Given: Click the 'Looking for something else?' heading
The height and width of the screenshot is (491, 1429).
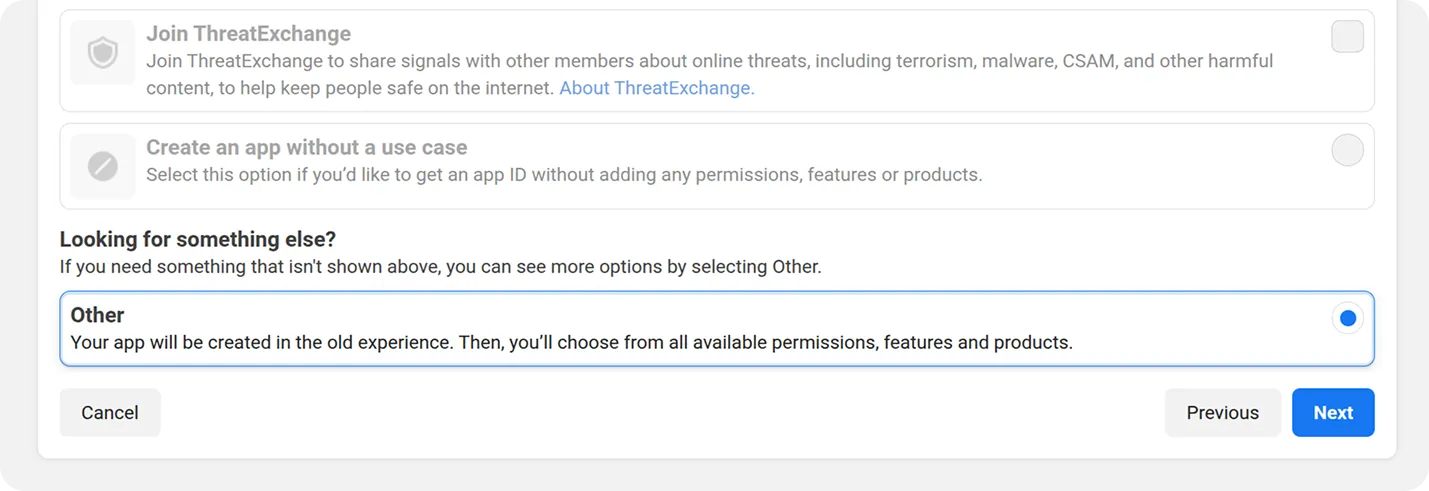Looking at the screenshot, I should click(x=198, y=240).
